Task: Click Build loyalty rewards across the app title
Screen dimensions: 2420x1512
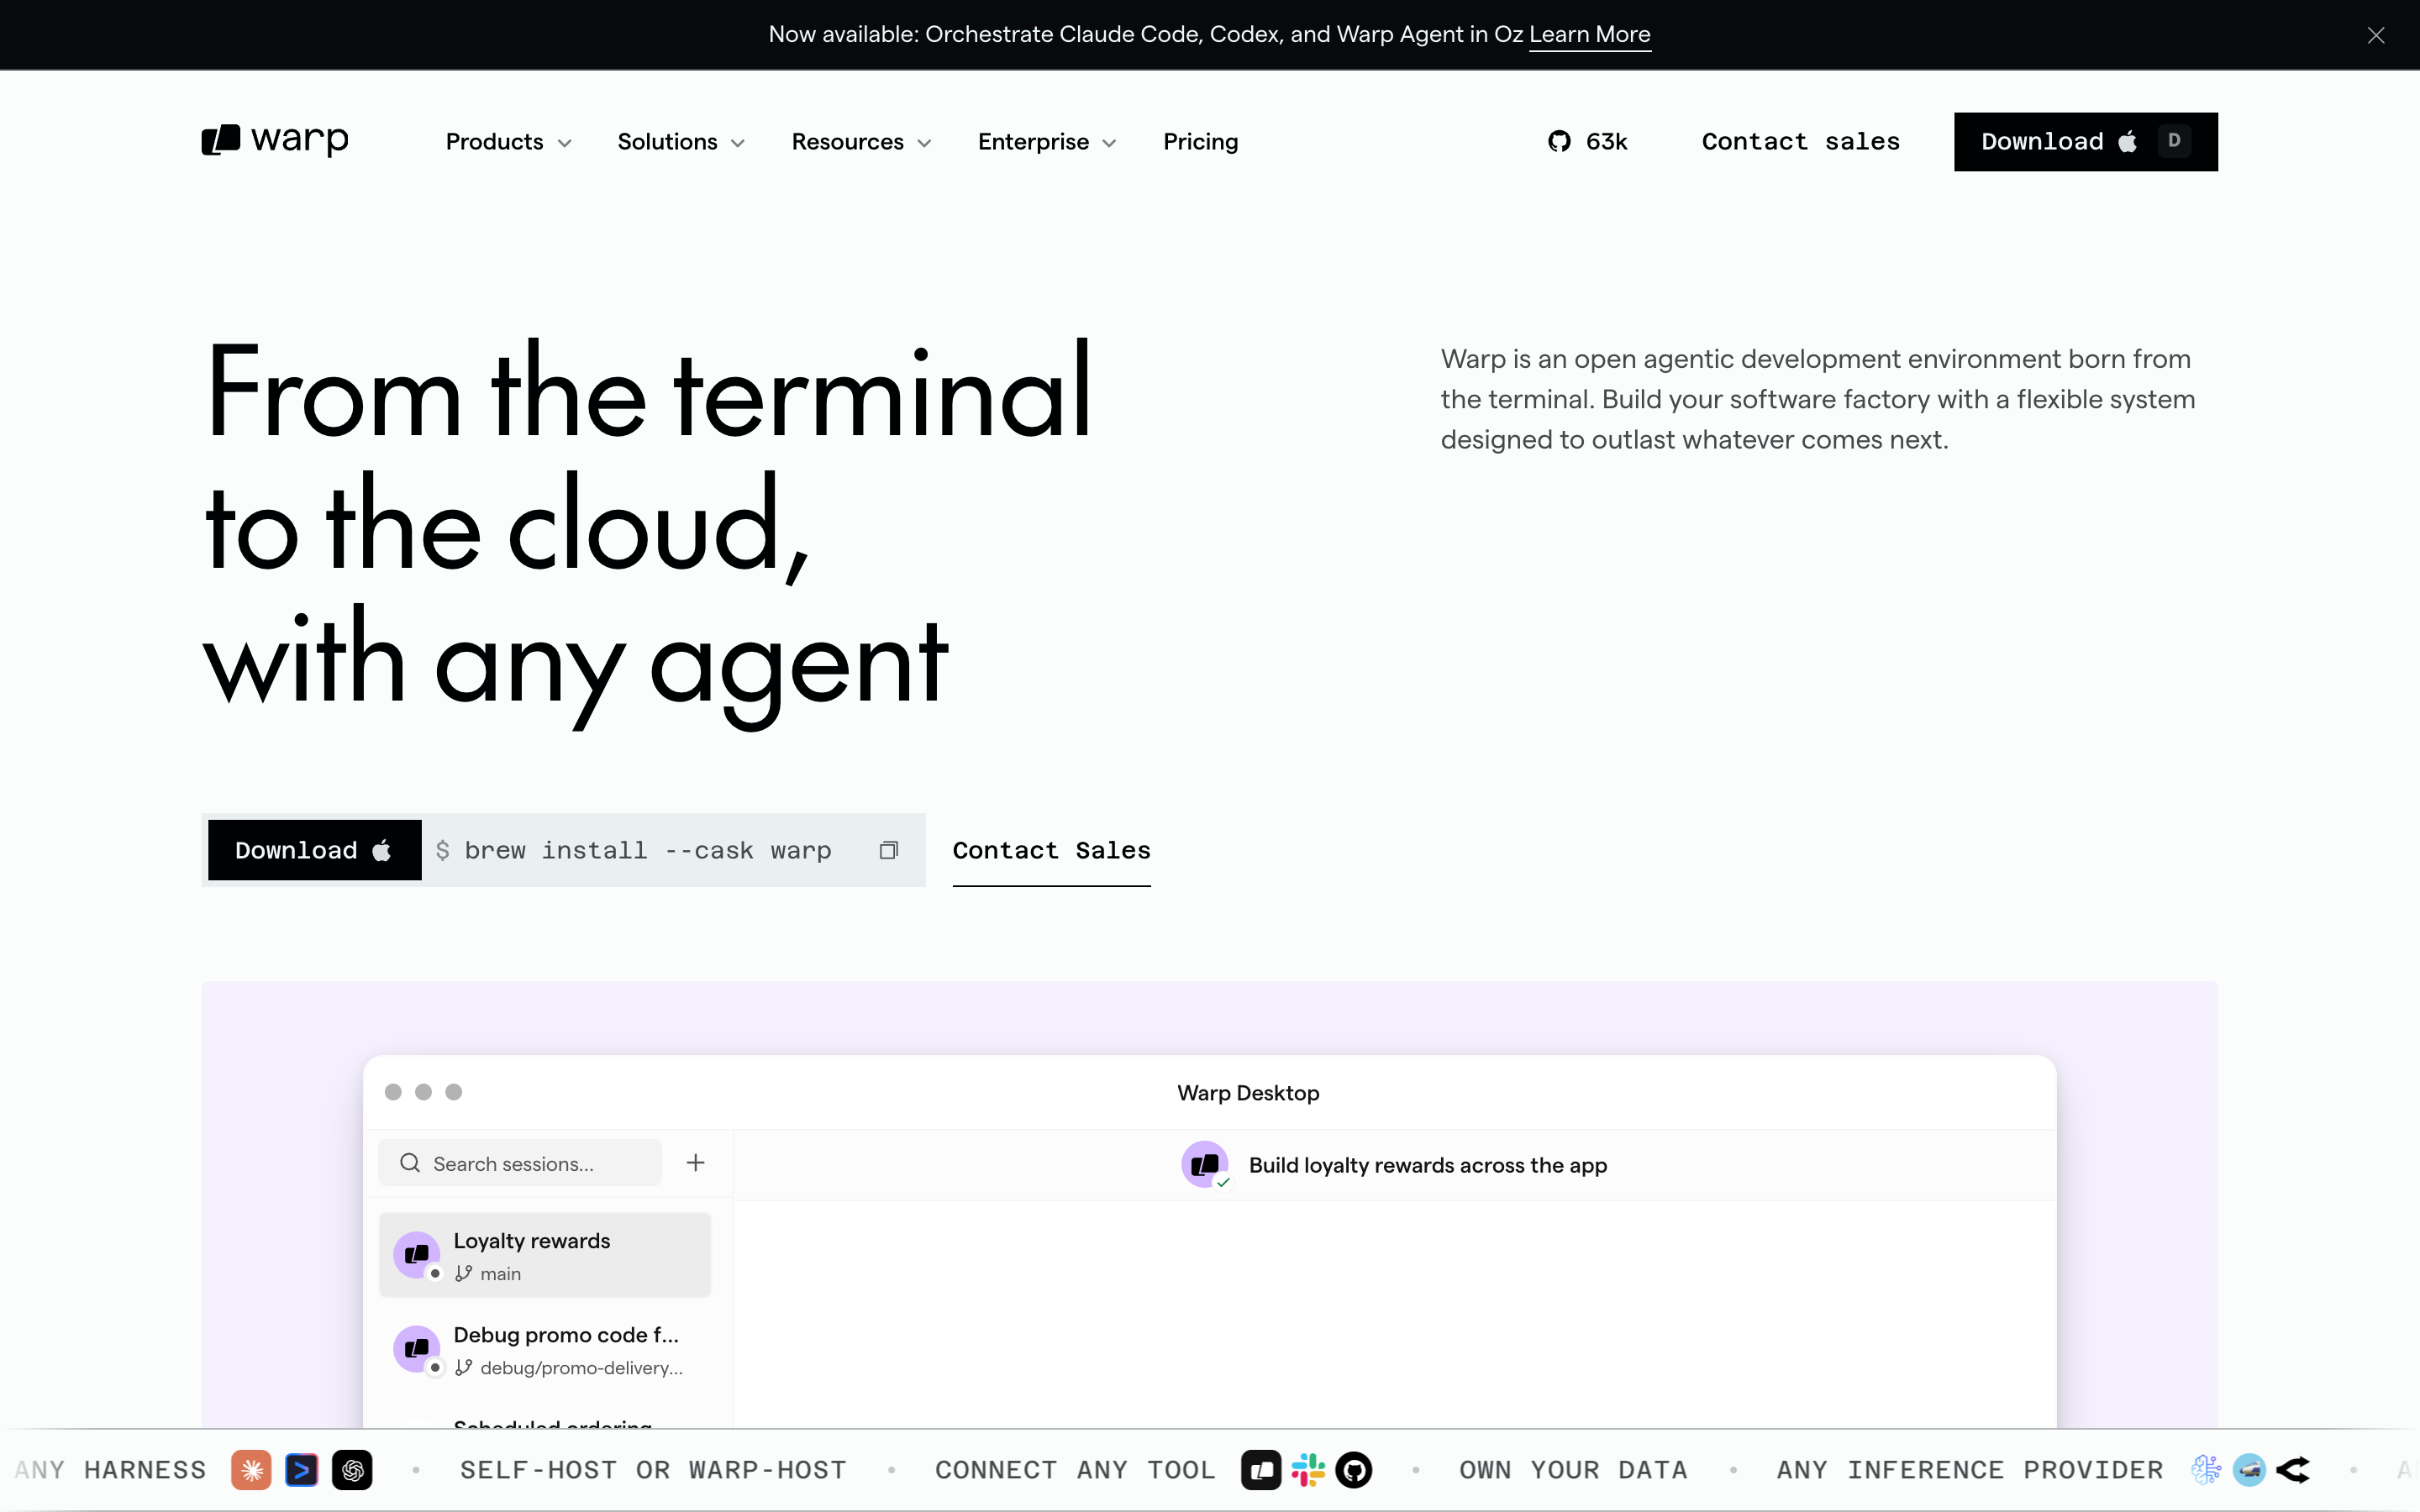Action: pyautogui.click(x=1427, y=1165)
